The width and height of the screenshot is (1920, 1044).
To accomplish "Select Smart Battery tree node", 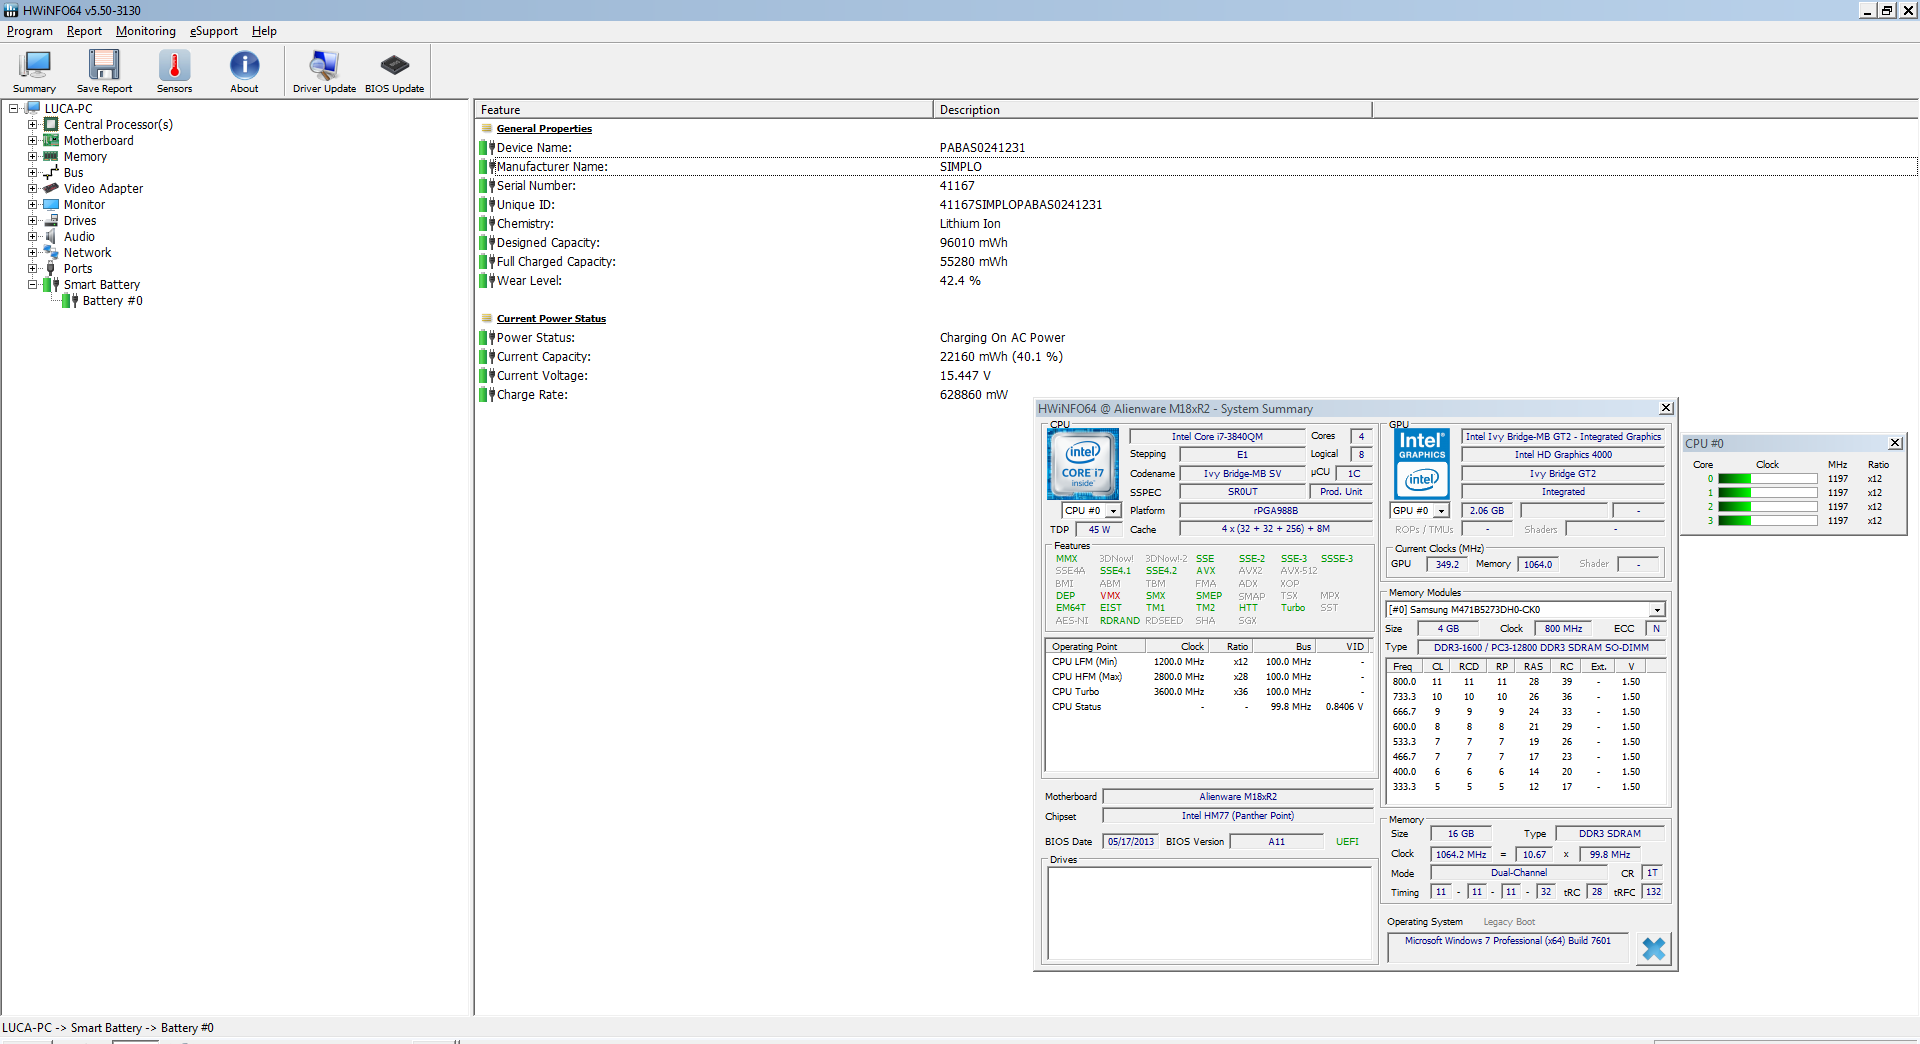I will tap(102, 285).
